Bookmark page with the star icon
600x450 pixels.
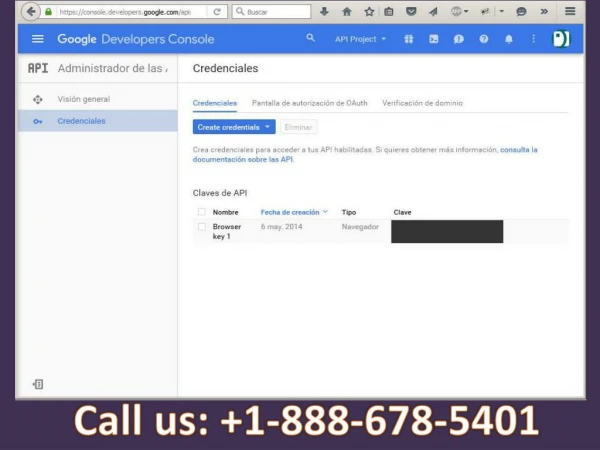coord(369,11)
